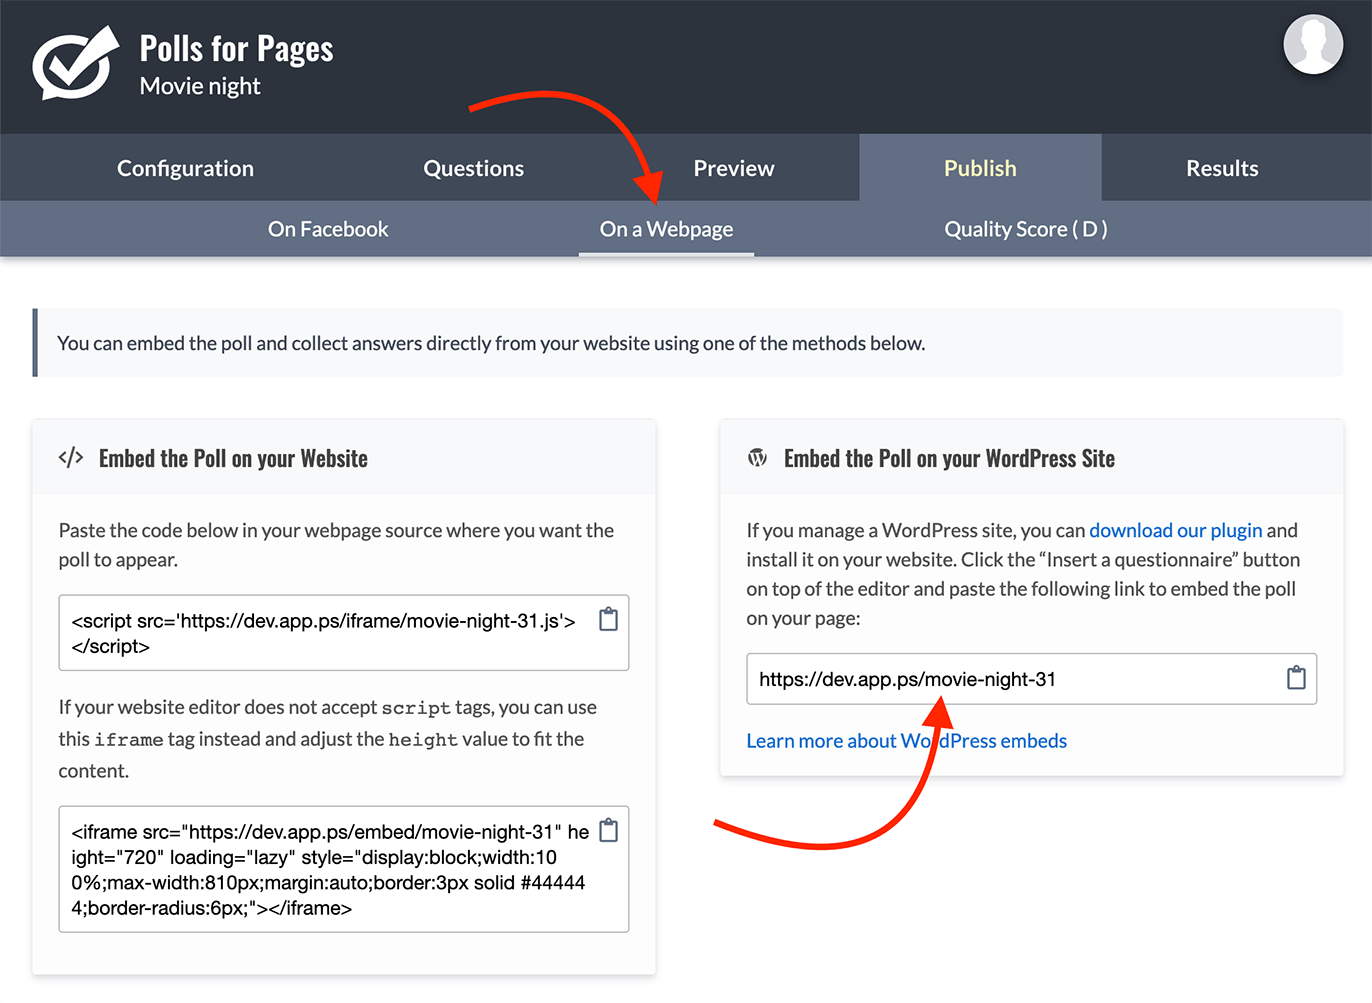Follow the download our plugin link
The height and width of the screenshot is (1003, 1372).
point(1175,530)
